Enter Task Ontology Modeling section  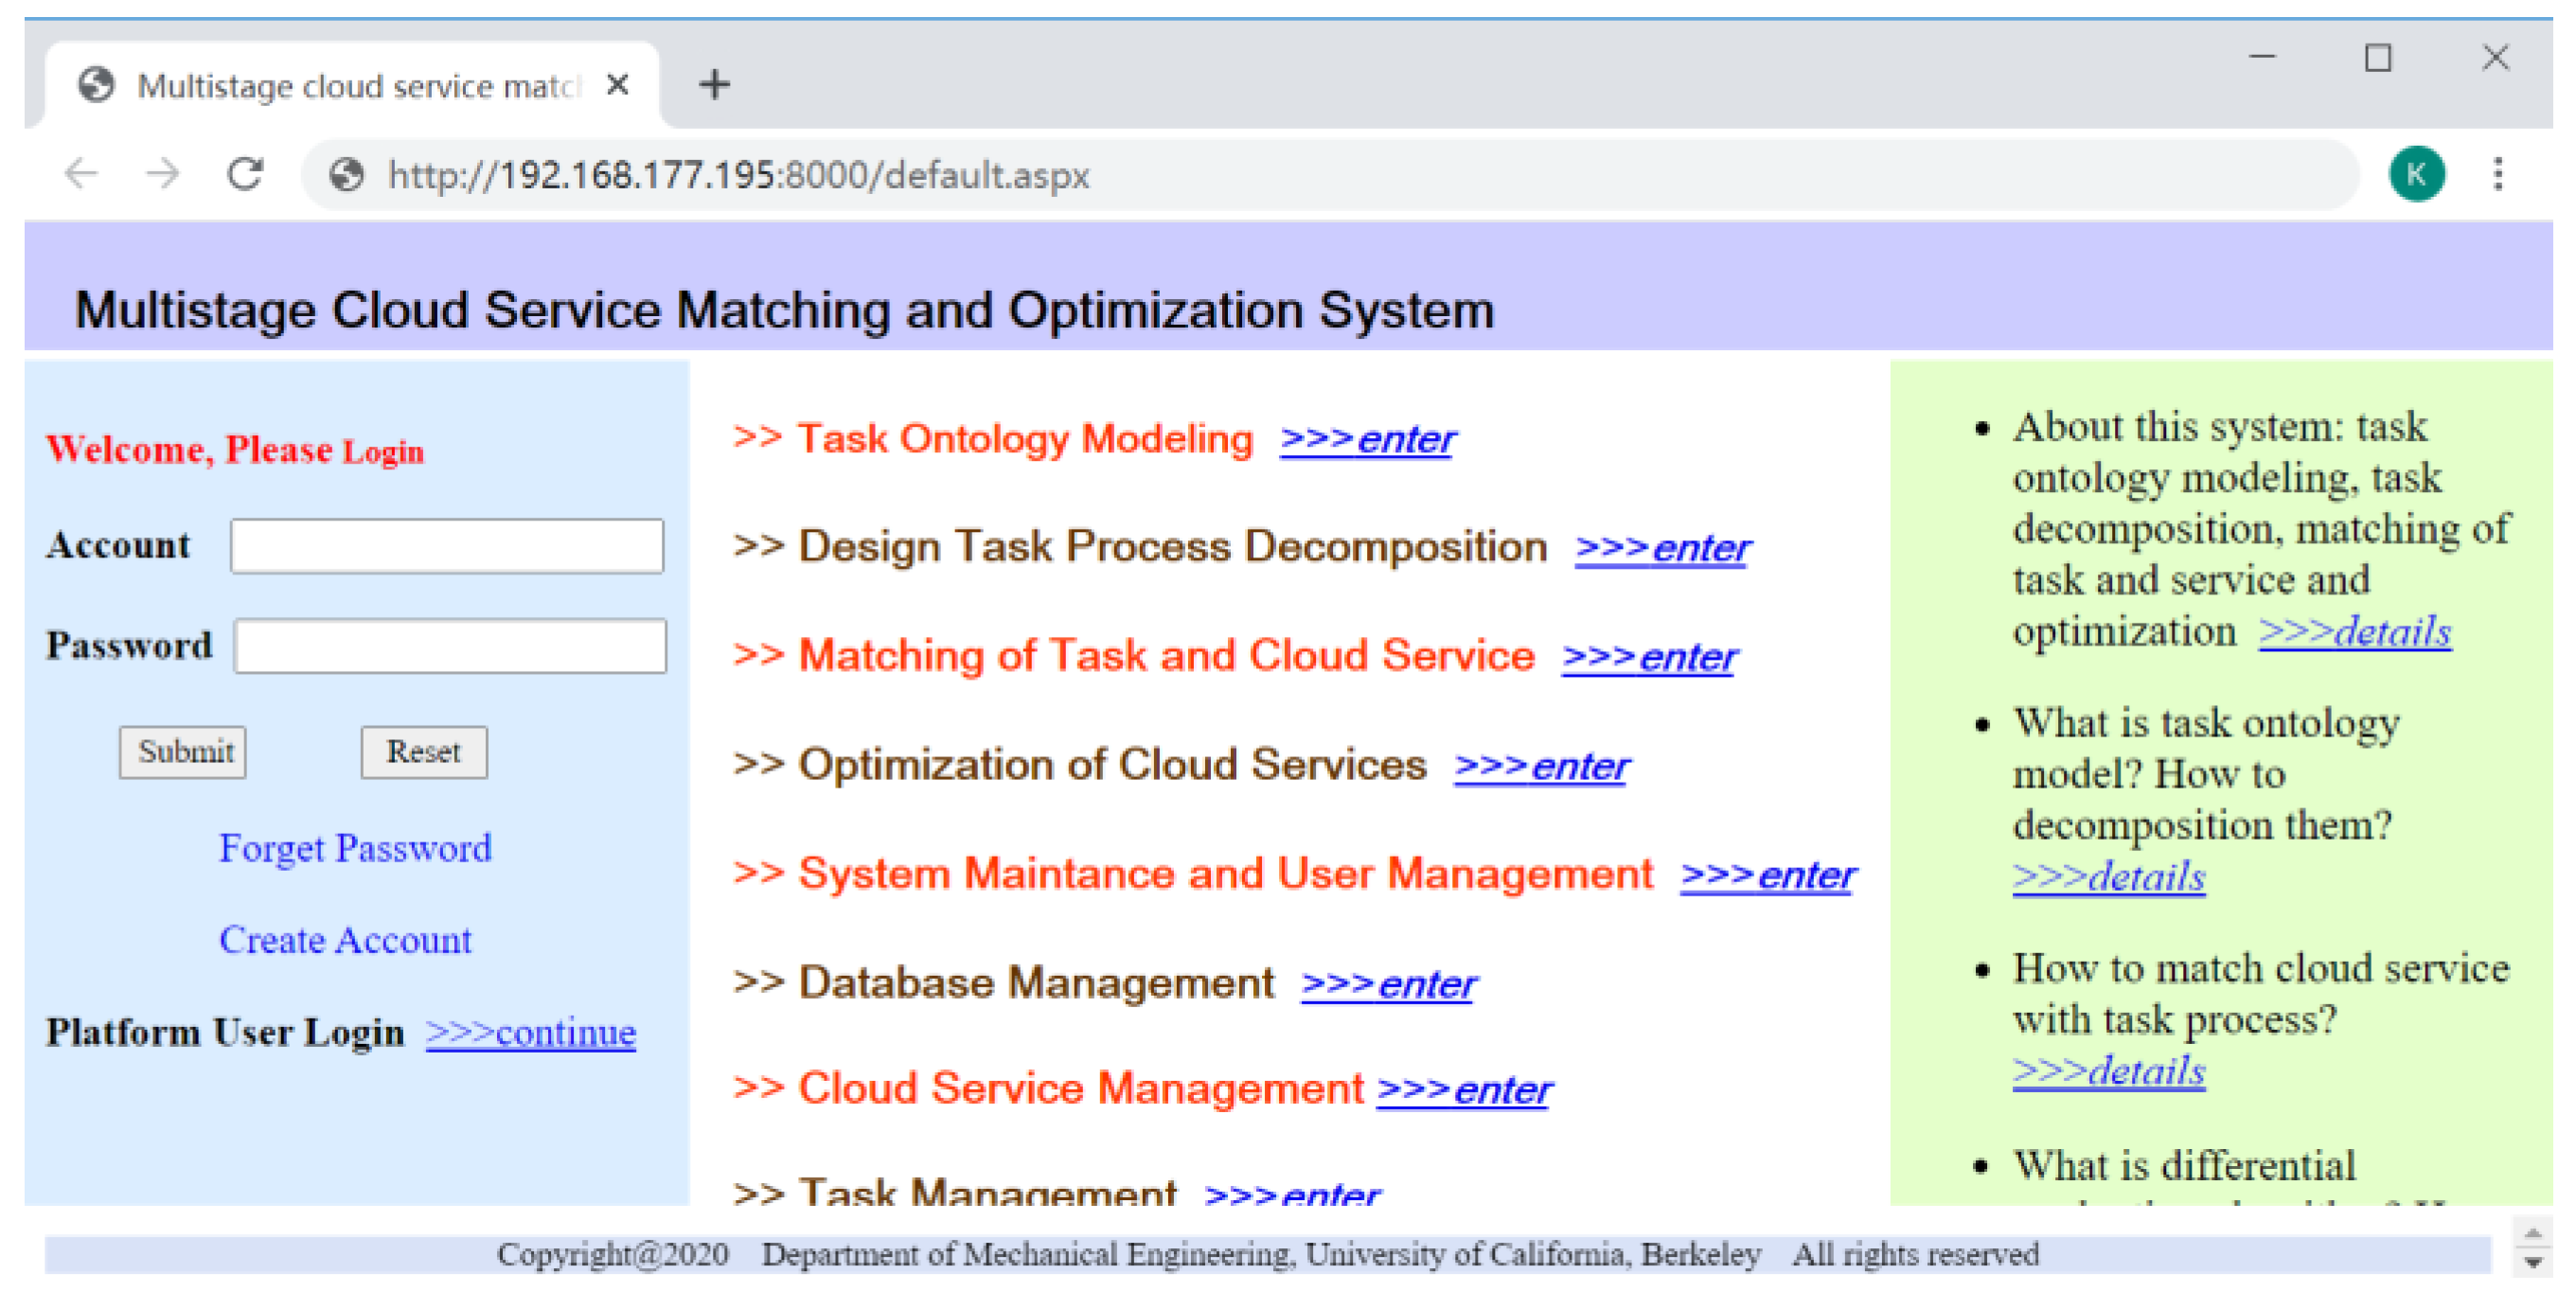point(1366,439)
